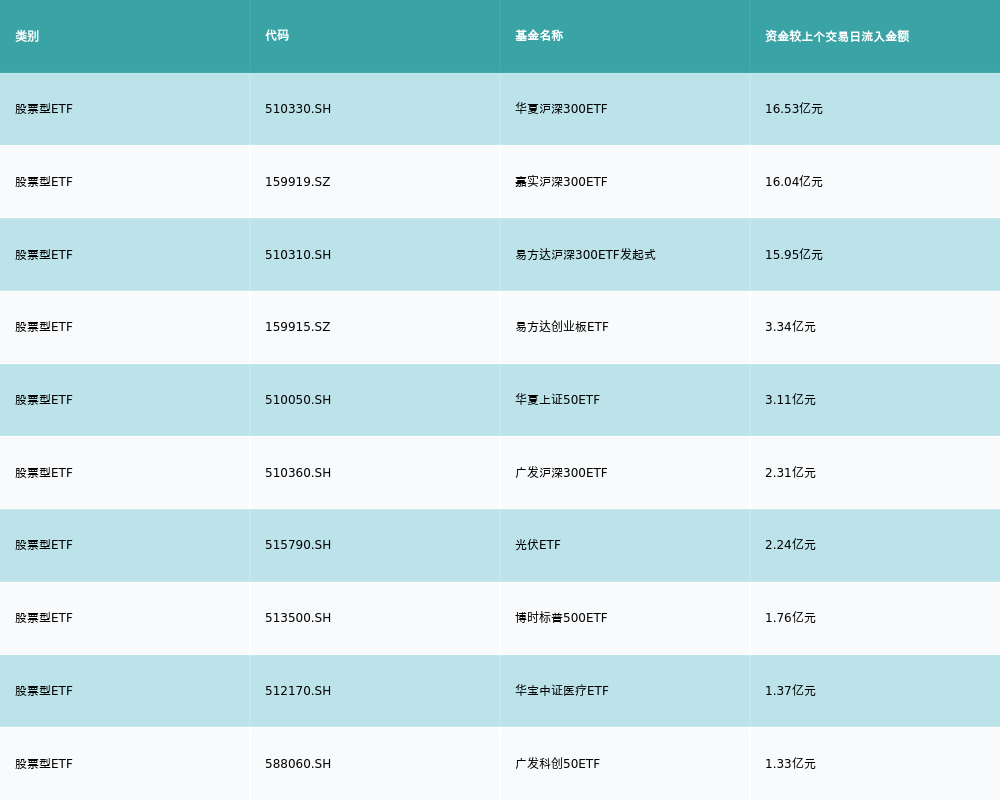Select code 513500.SH
The width and height of the screenshot is (1000, 800).
(298, 618)
